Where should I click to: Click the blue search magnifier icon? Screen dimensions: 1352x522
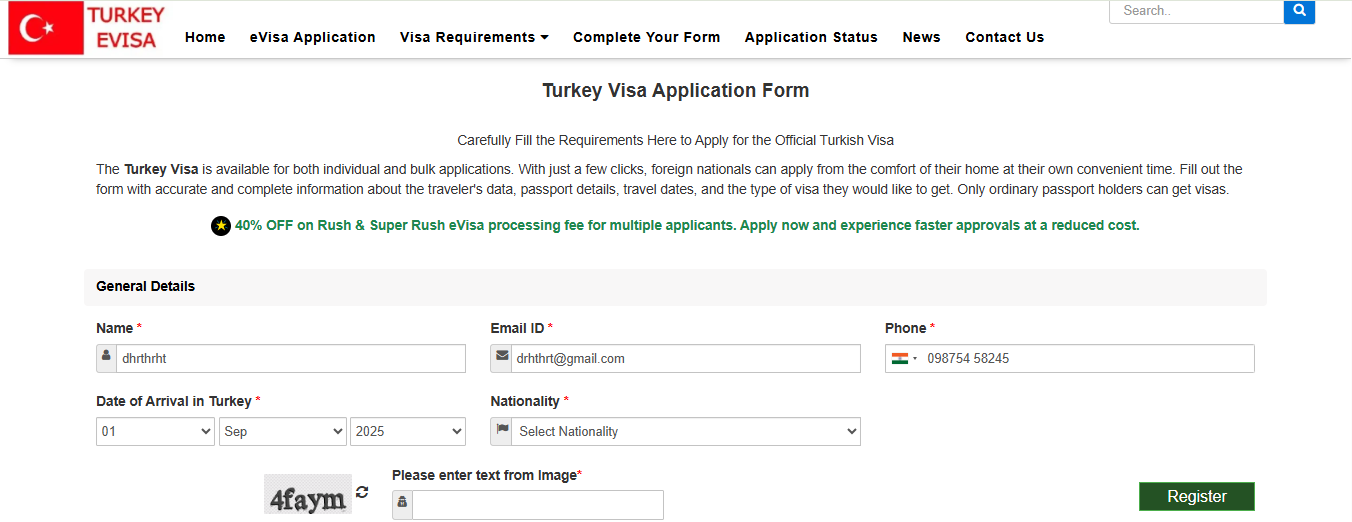click(x=1299, y=11)
